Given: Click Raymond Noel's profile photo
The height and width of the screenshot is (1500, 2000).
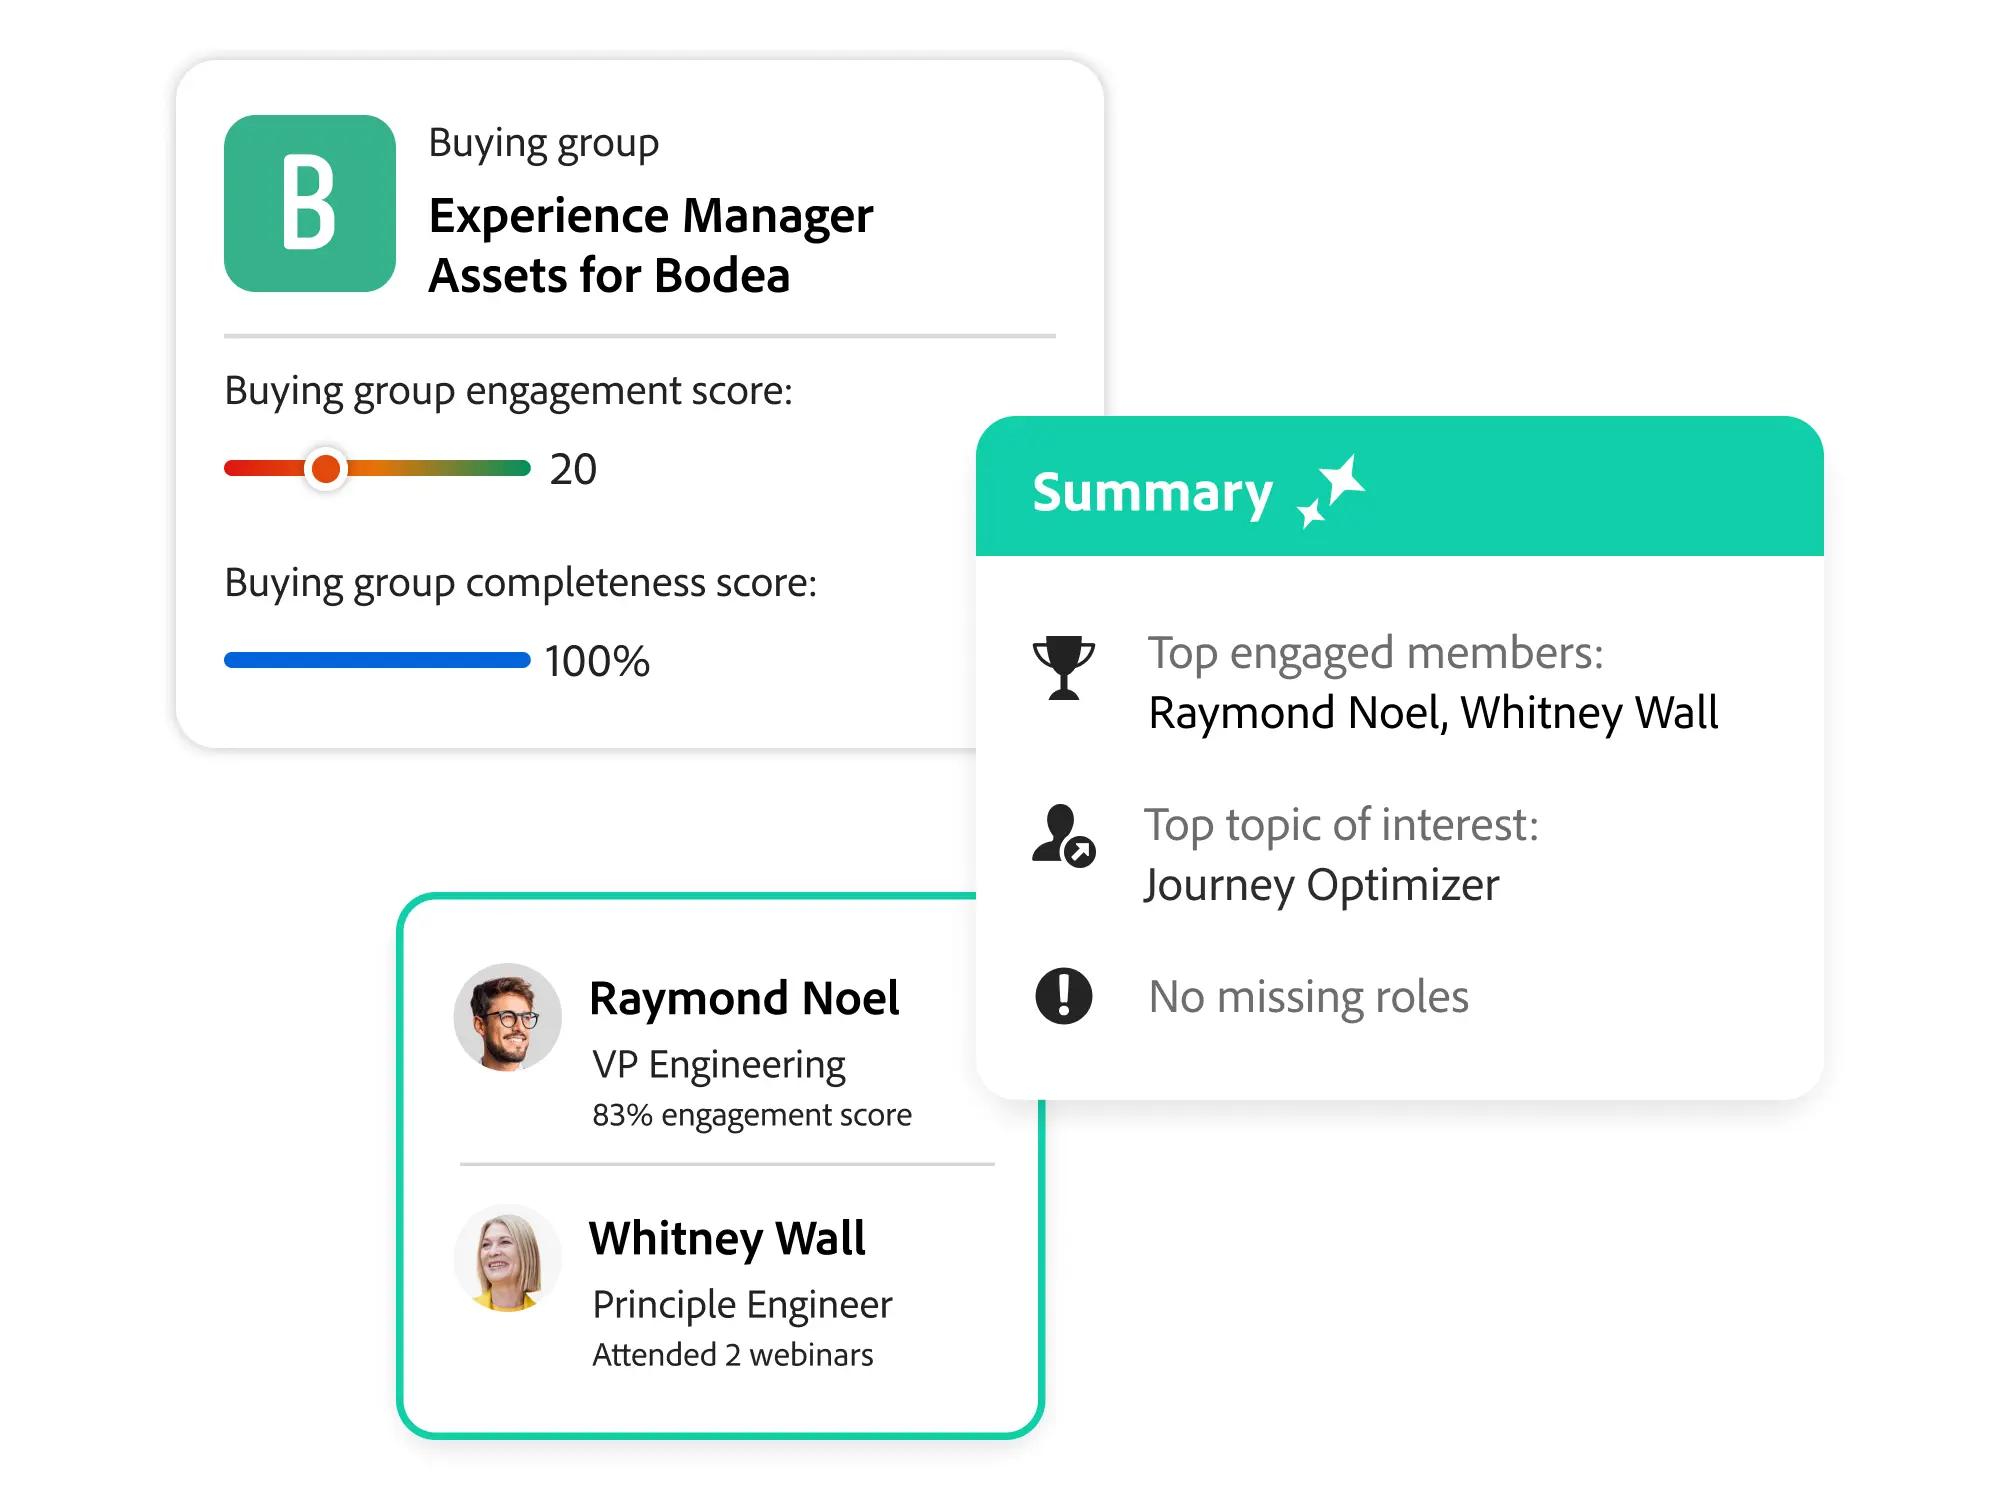Looking at the screenshot, I should click(508, 1017).
